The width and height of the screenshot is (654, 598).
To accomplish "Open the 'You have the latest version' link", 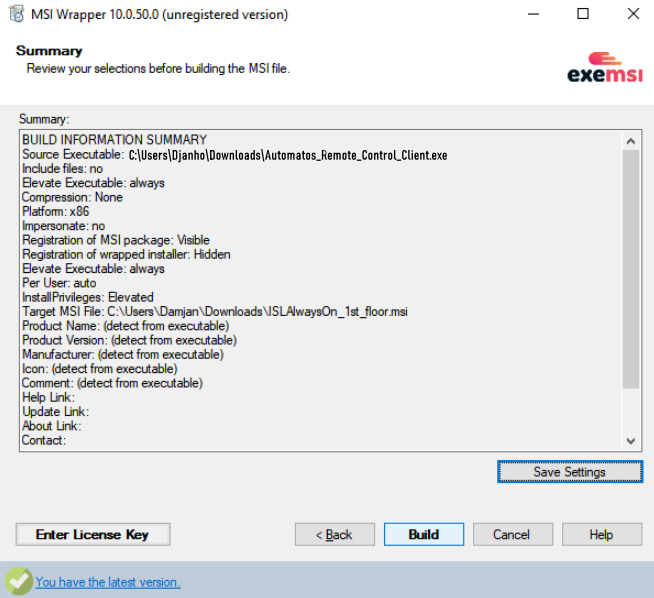I will (108, 582).
